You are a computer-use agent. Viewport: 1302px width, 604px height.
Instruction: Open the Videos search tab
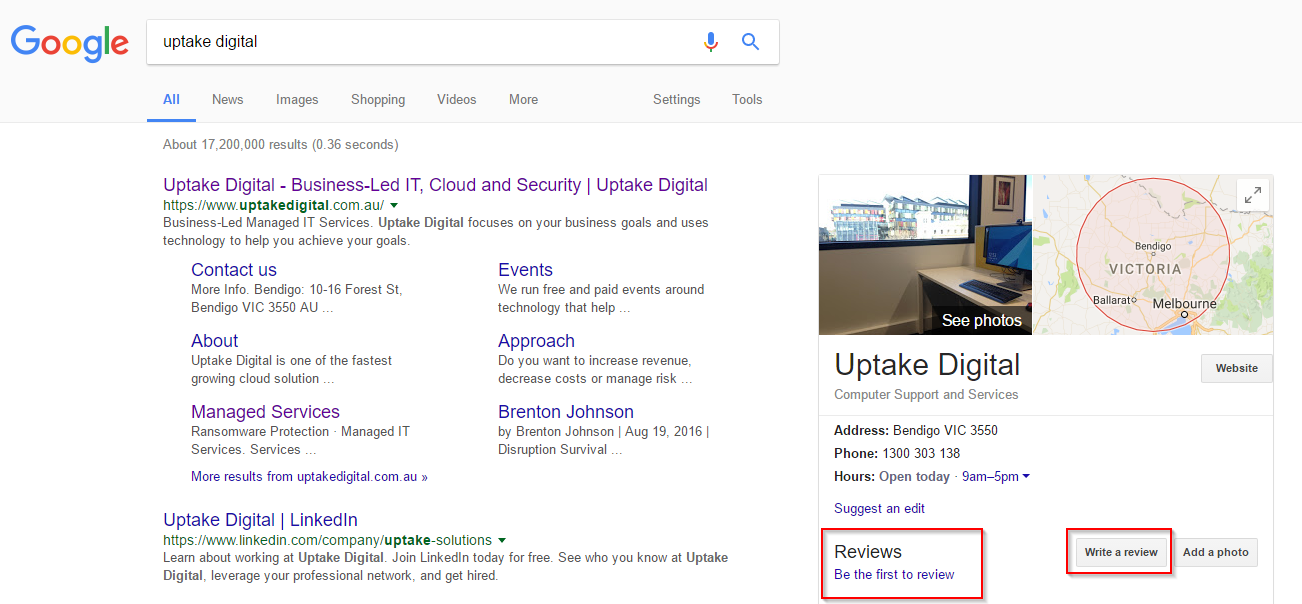[456, 100]
